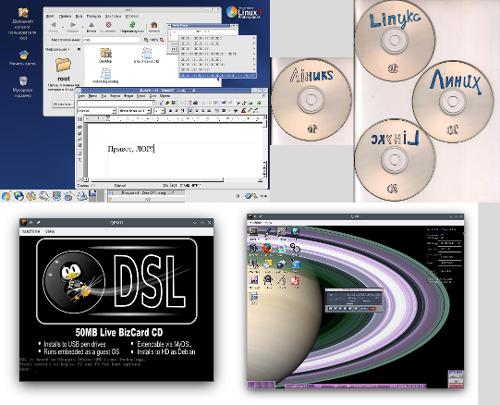Viewport: 500px width, 405px height.
Task: Launch the globe browser icon on taskbar
Action: 19,196
